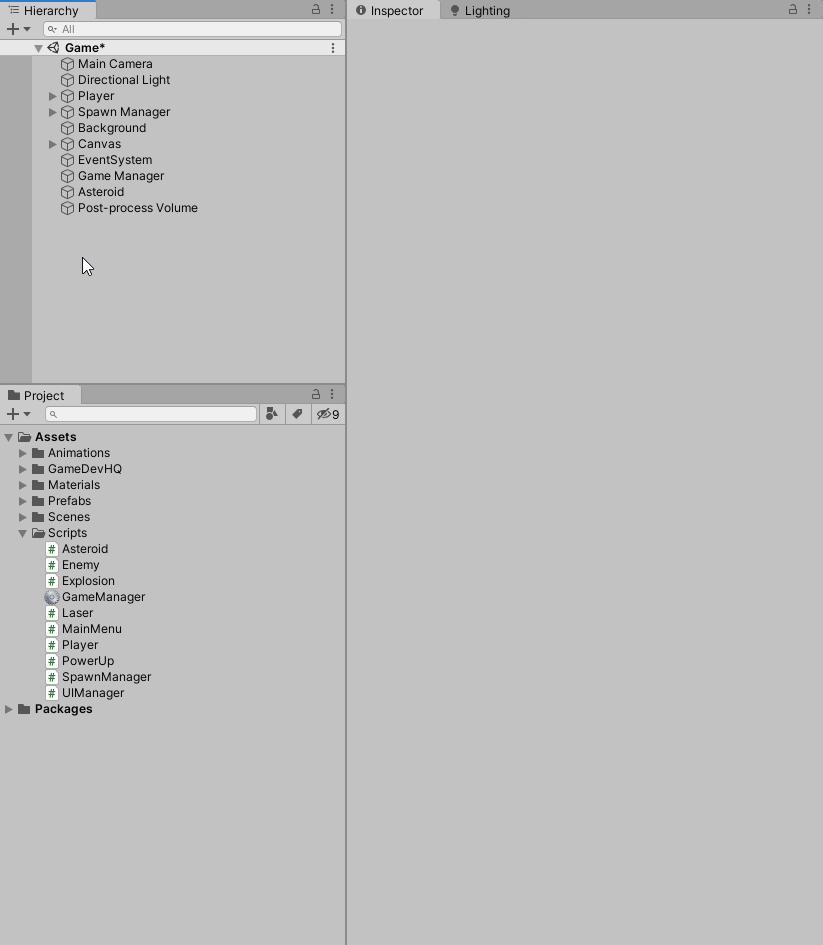
Task: Click the Unity scene icon beside Game
Action: click(53, 48)
